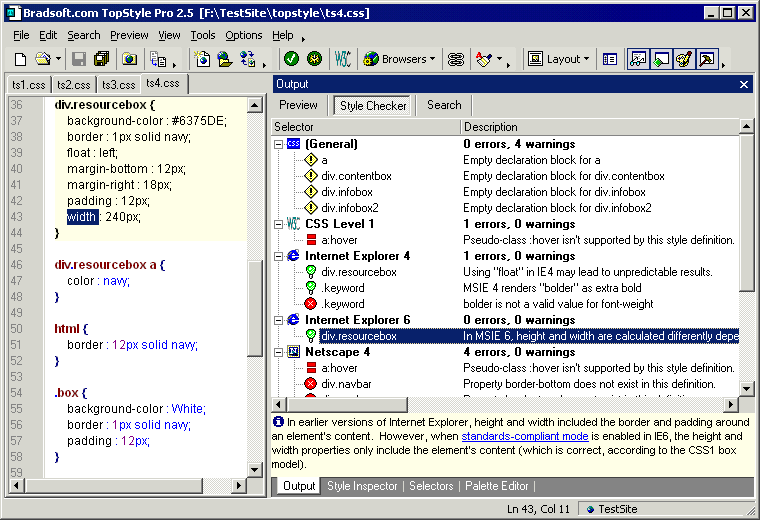
Task: Click the warning icon beside selector a
Action: [311, 160]
